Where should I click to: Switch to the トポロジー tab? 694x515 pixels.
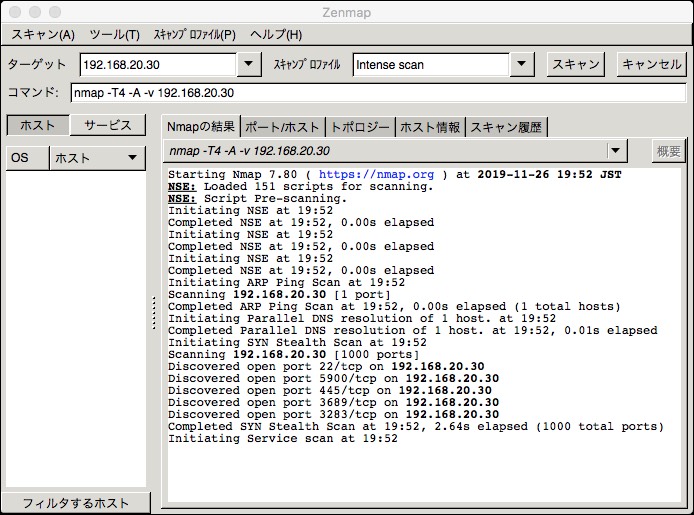(x=360, y=127)
